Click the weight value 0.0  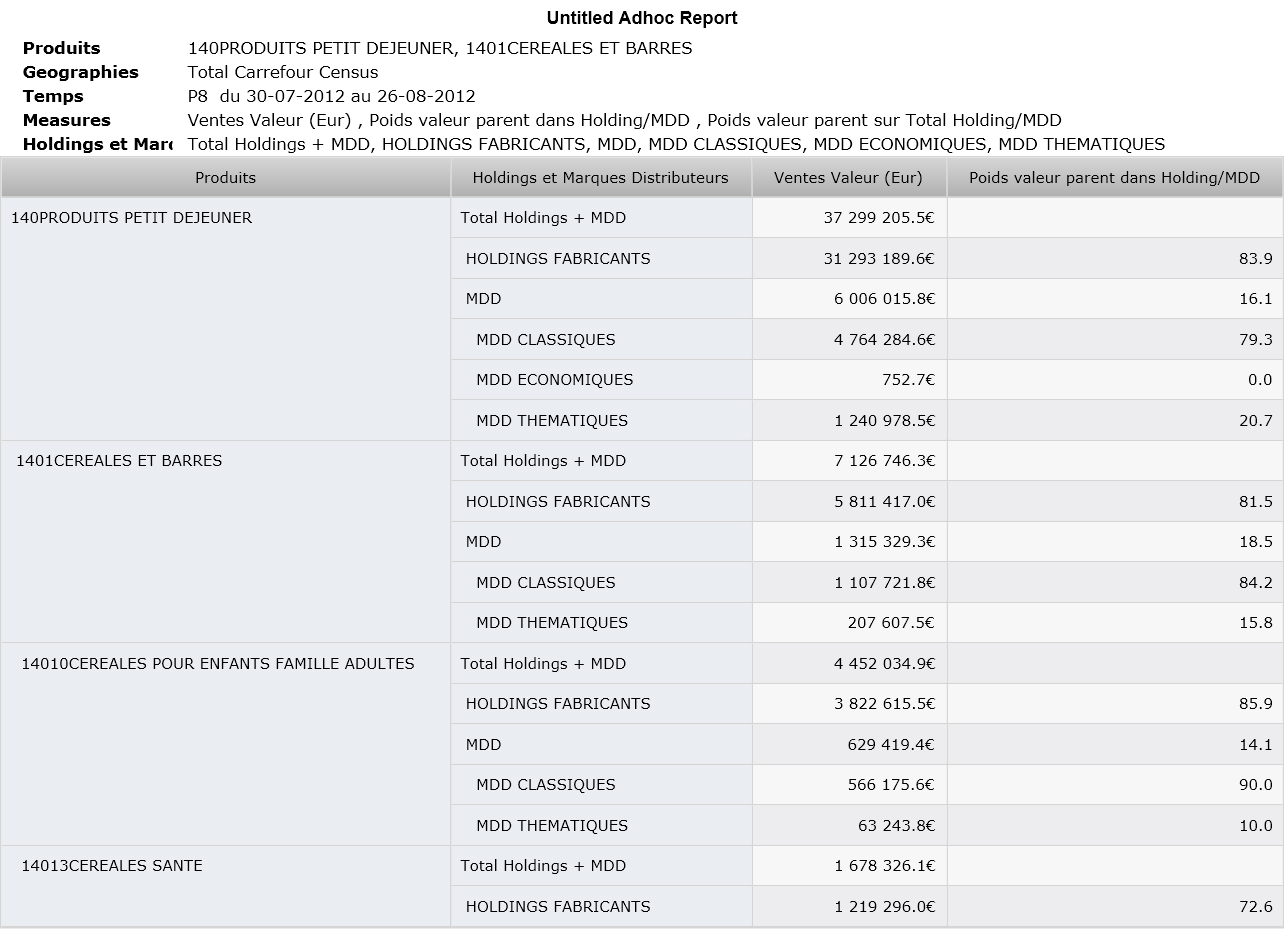[1260, 380]
